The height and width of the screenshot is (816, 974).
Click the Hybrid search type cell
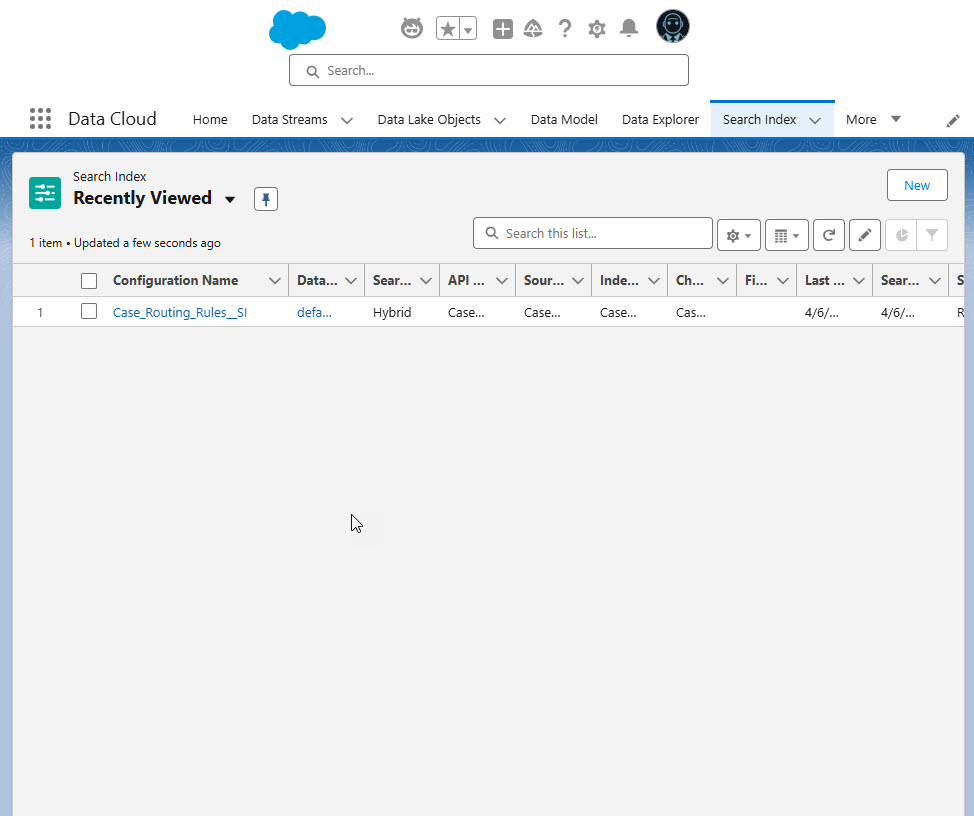(x=392, y=312)
